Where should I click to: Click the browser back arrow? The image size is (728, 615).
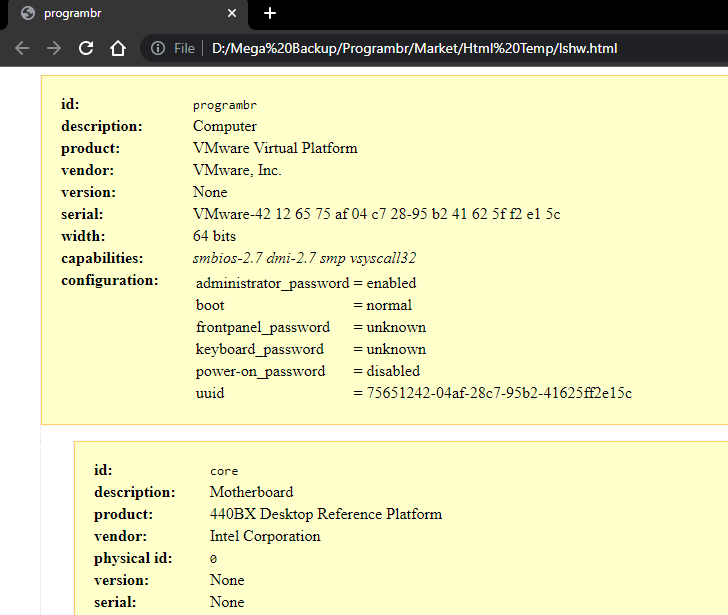[22, 48]
